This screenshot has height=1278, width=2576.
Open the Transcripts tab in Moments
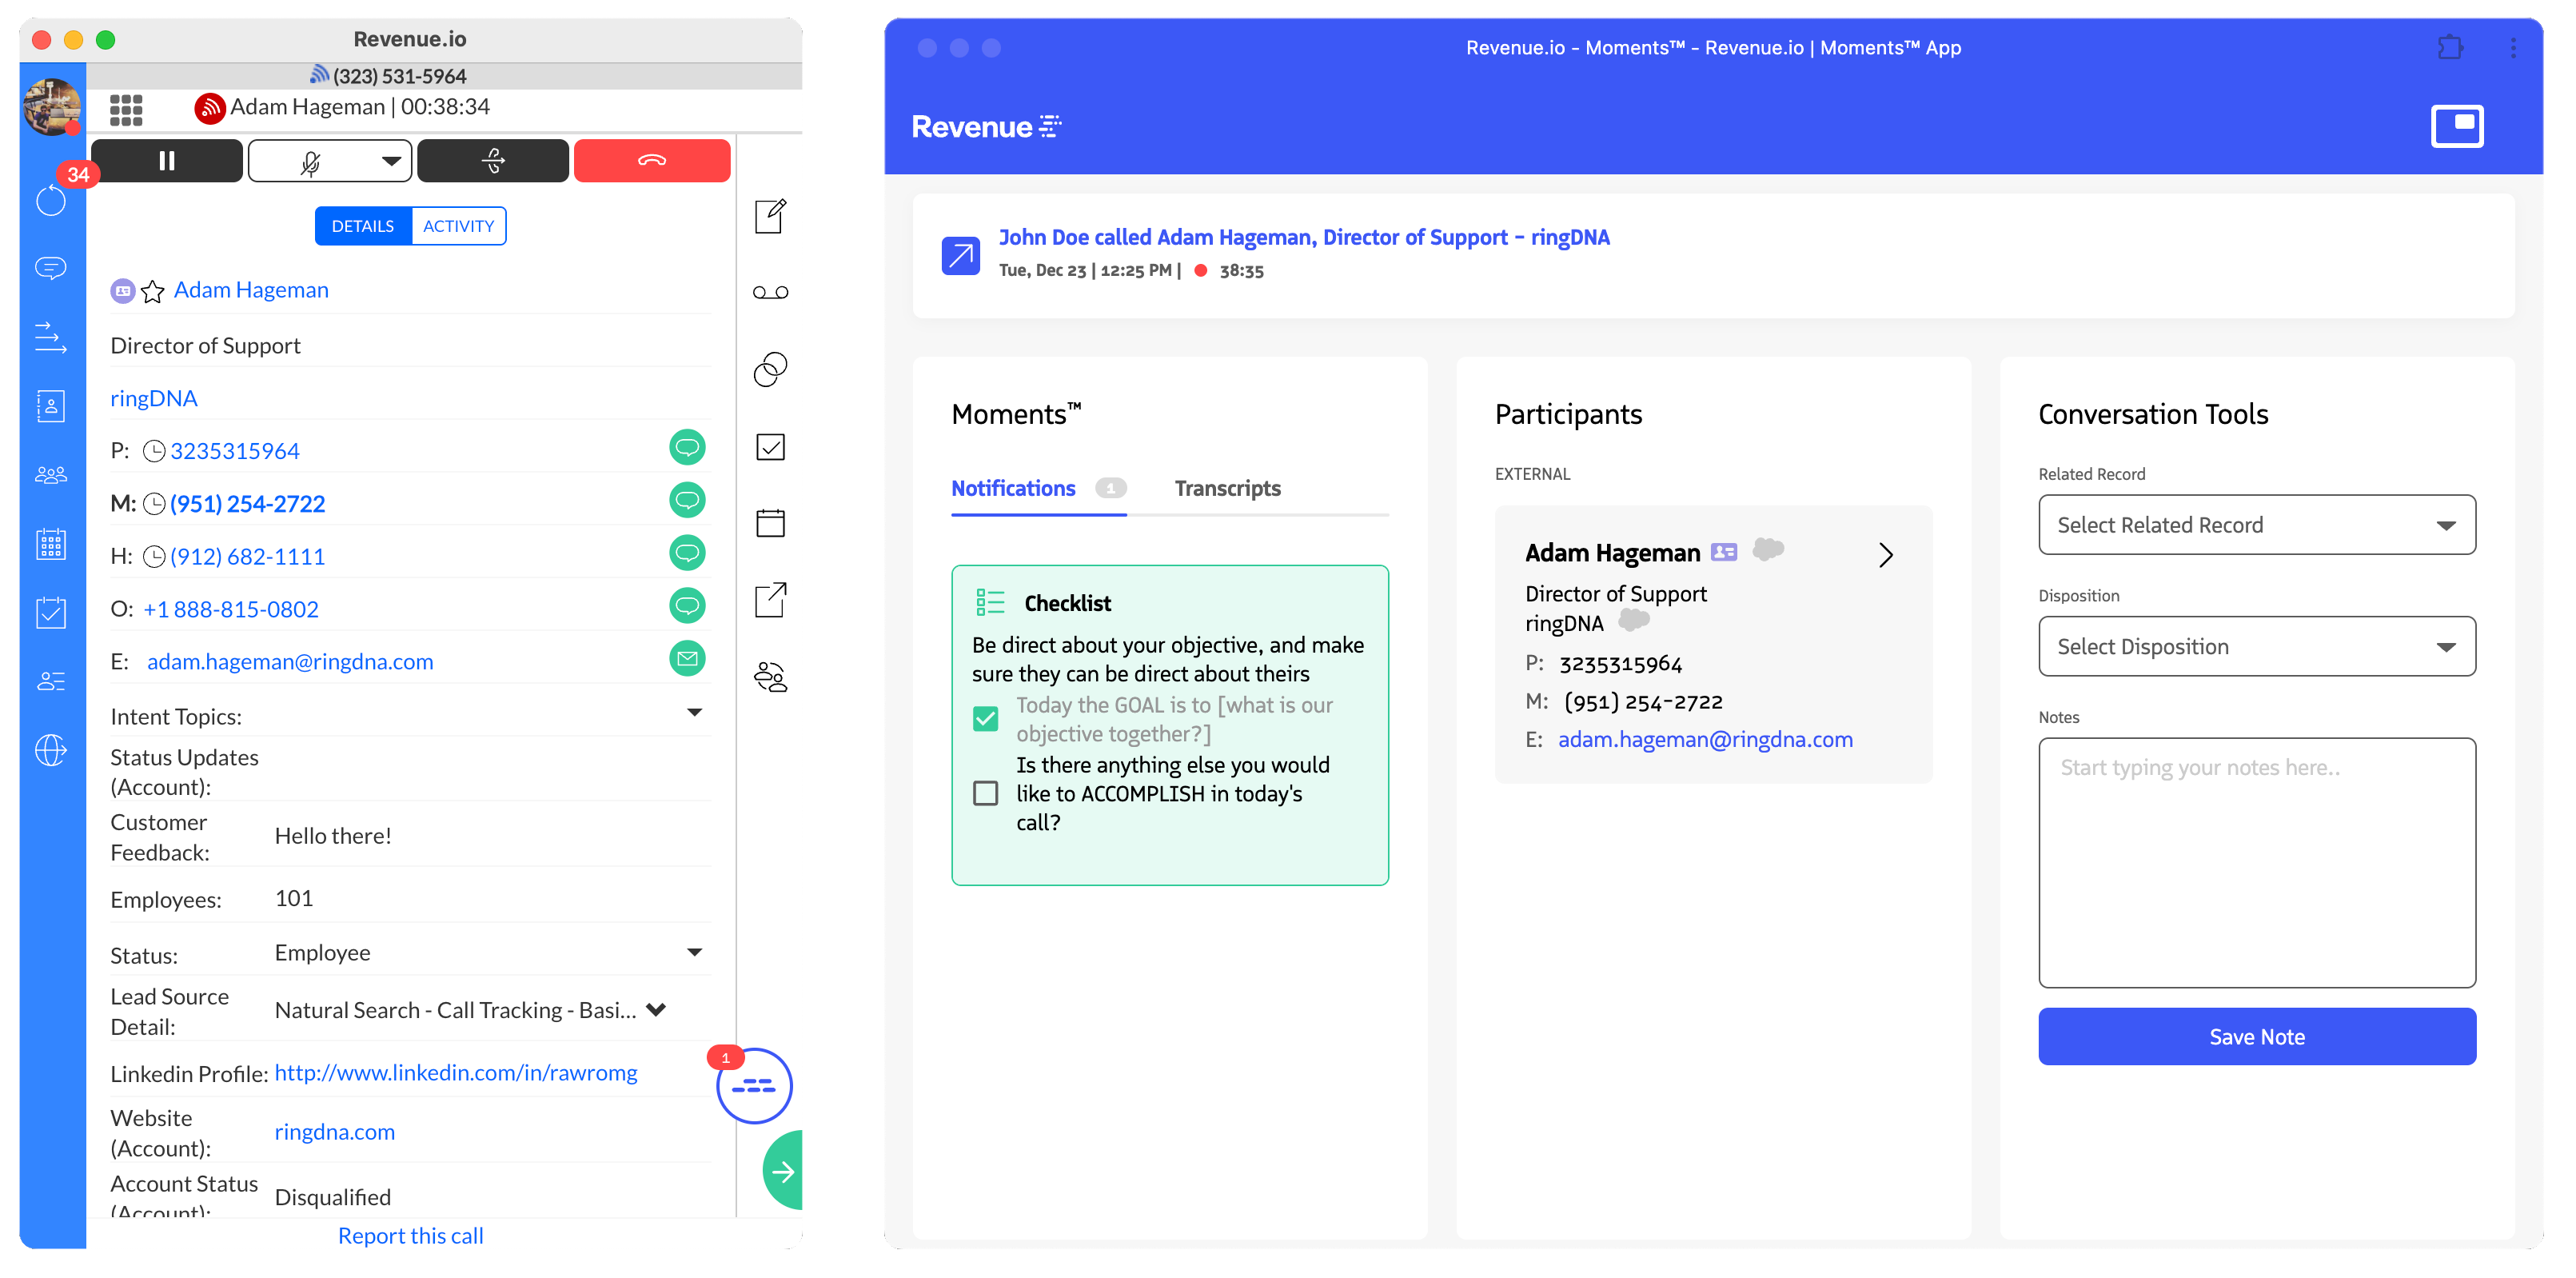tap(1228, 488)
